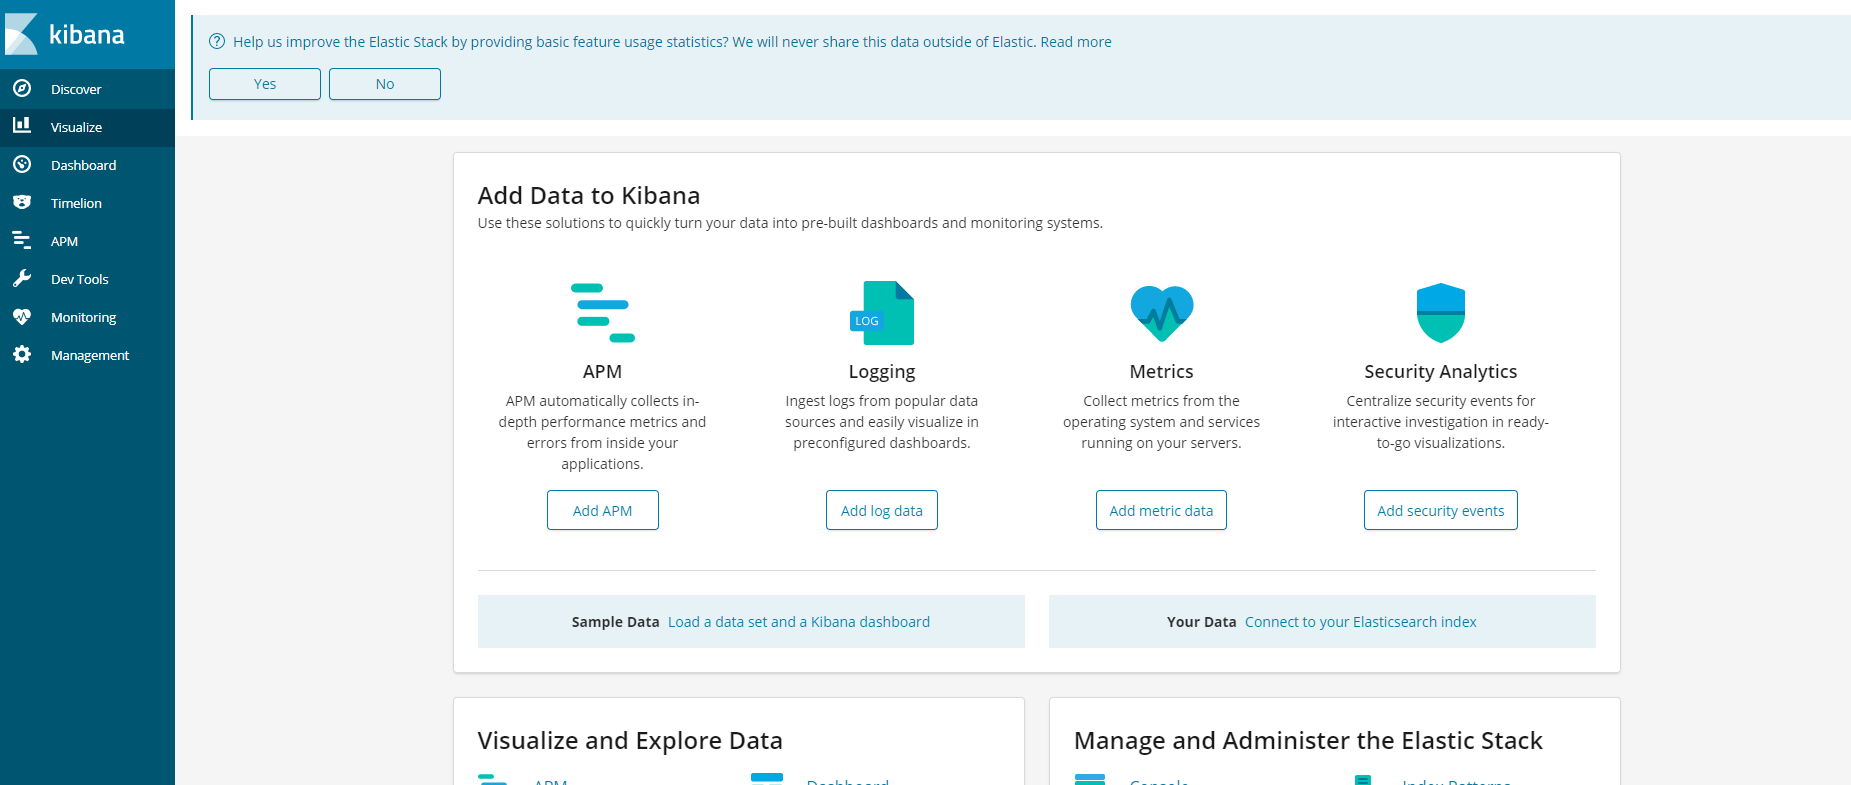Click the 'Security Analytics' card title
The width and height of the screenshot is (1851, 785).
click(x=1441, y=371)
